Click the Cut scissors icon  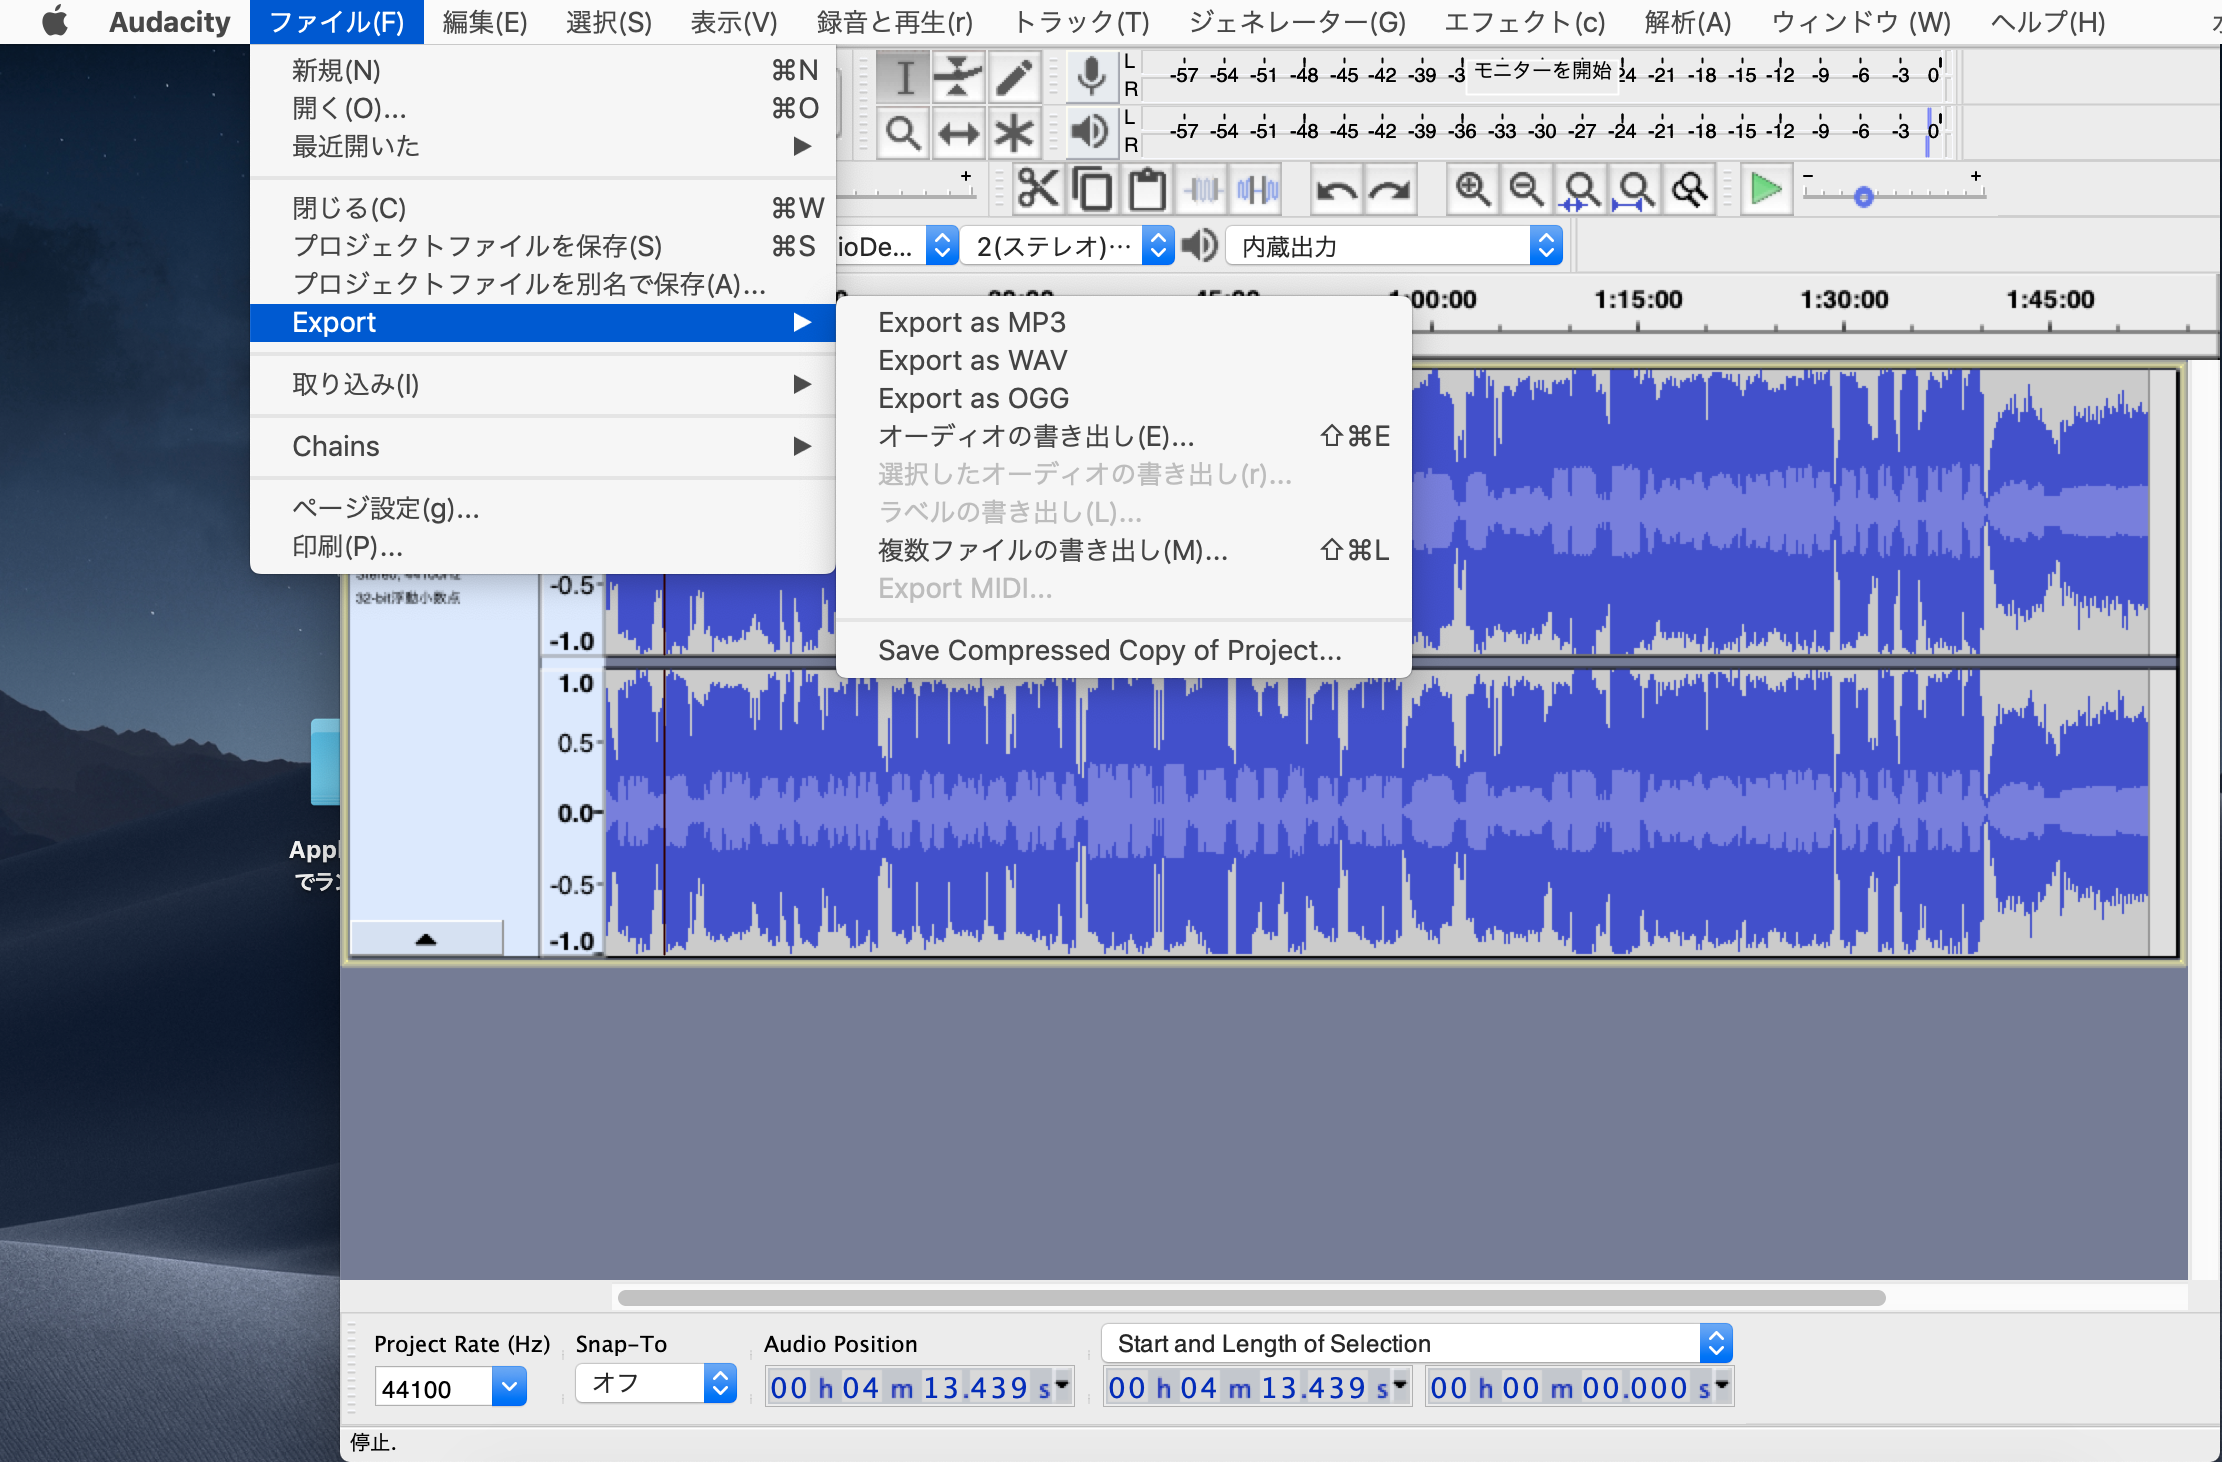click(x=1038, y=189)
